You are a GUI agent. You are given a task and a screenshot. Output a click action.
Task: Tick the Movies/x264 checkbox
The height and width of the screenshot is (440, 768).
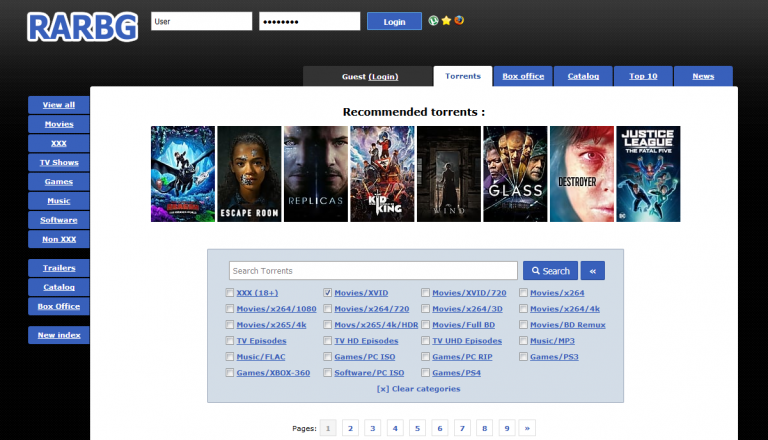click(523, 293)
